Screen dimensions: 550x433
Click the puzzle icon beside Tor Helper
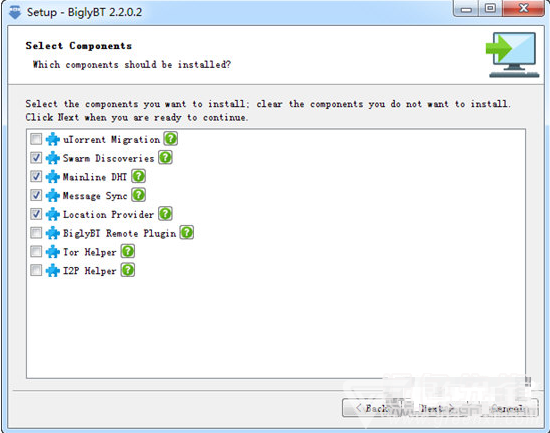click(x=53, y=252)
